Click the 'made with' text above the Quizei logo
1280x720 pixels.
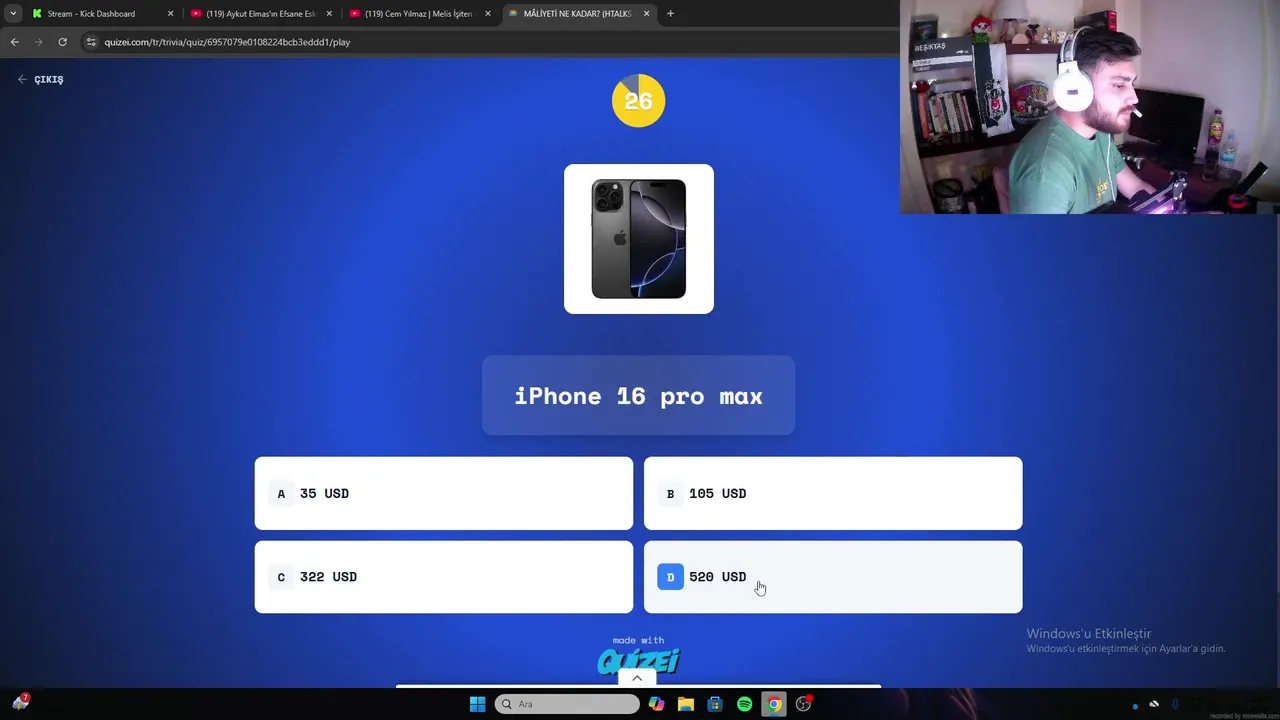(x=638, y=640)
